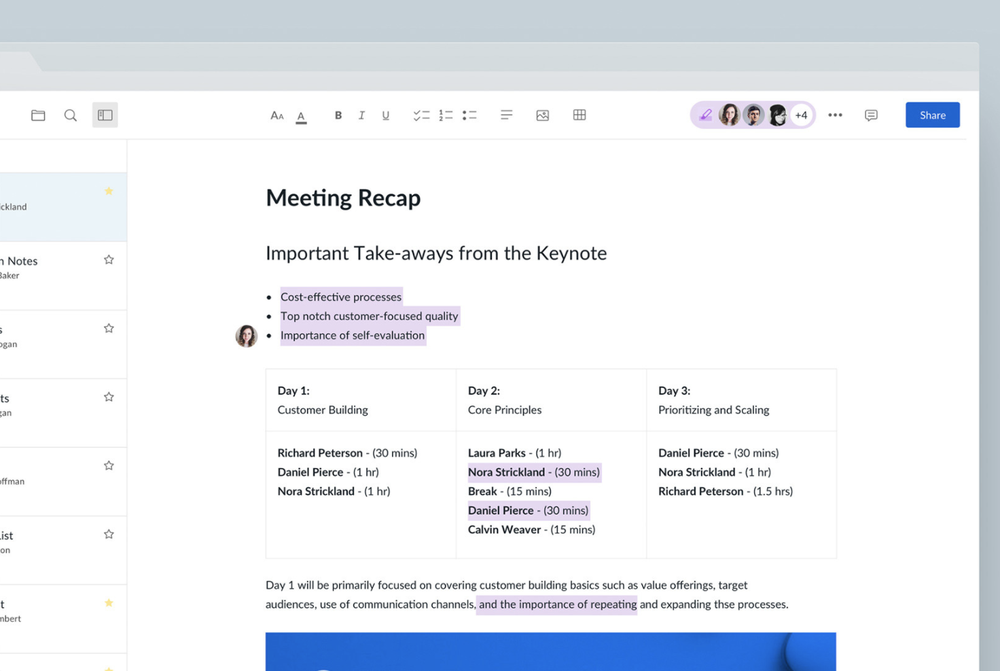Click 'Richard Peterson - (30 mins)' in Day 1
The image size is (1000, 671).
[347, 453]
